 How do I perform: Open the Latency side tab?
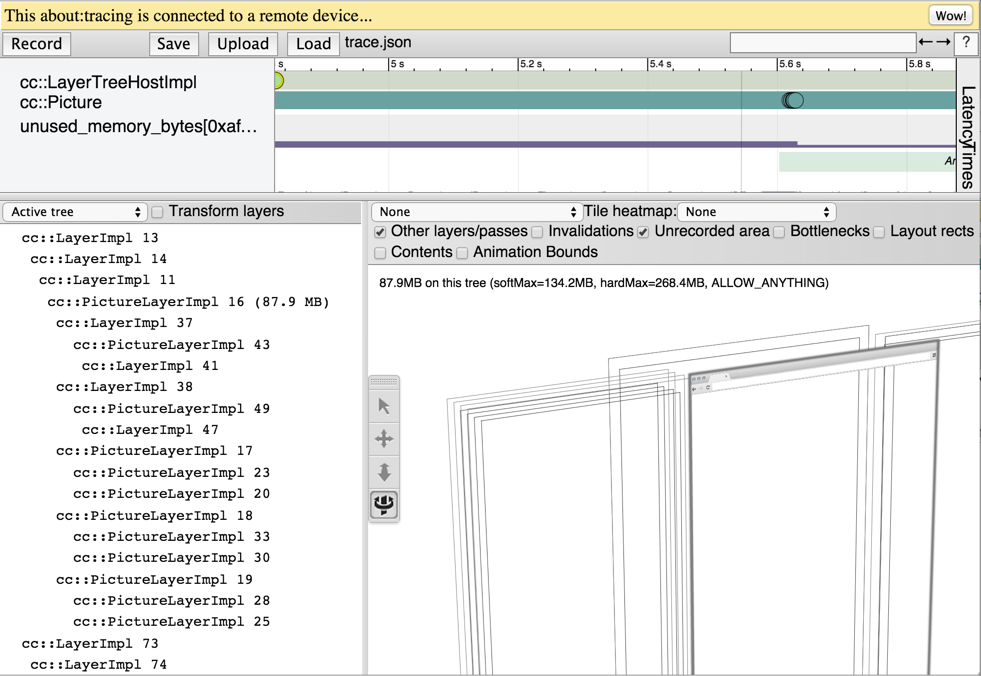967,110
